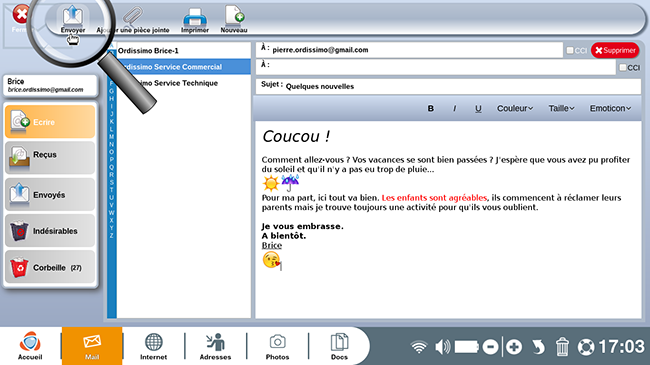Open the Couleur dropdown
Image resolution: width=650 pixels, height=365 pixels.
pos(515,108)
